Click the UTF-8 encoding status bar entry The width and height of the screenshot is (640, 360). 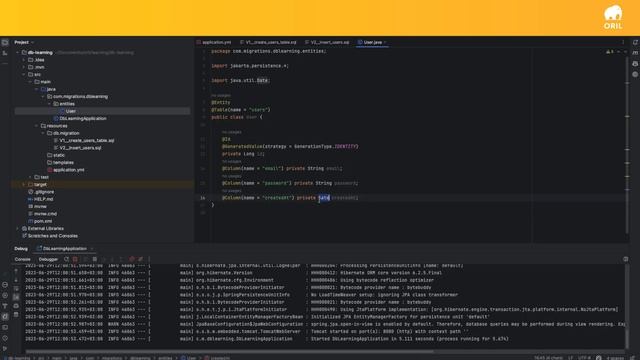pos(584,358)
